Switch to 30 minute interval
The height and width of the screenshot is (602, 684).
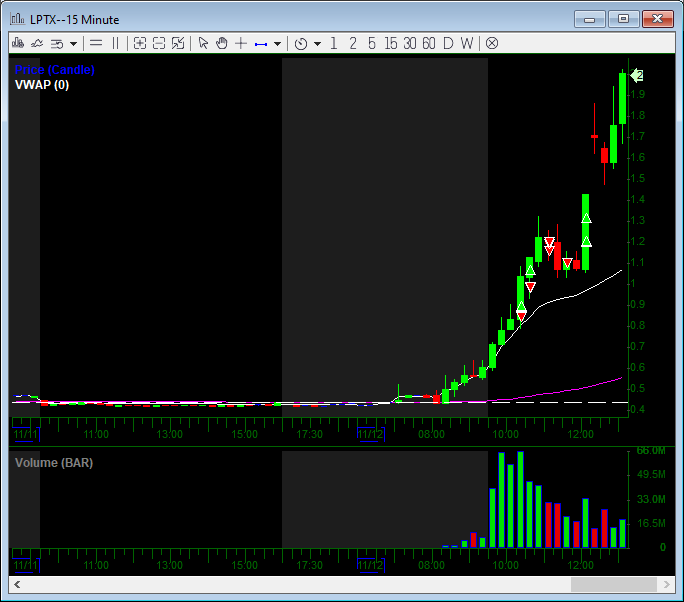[x=410, y=43]
